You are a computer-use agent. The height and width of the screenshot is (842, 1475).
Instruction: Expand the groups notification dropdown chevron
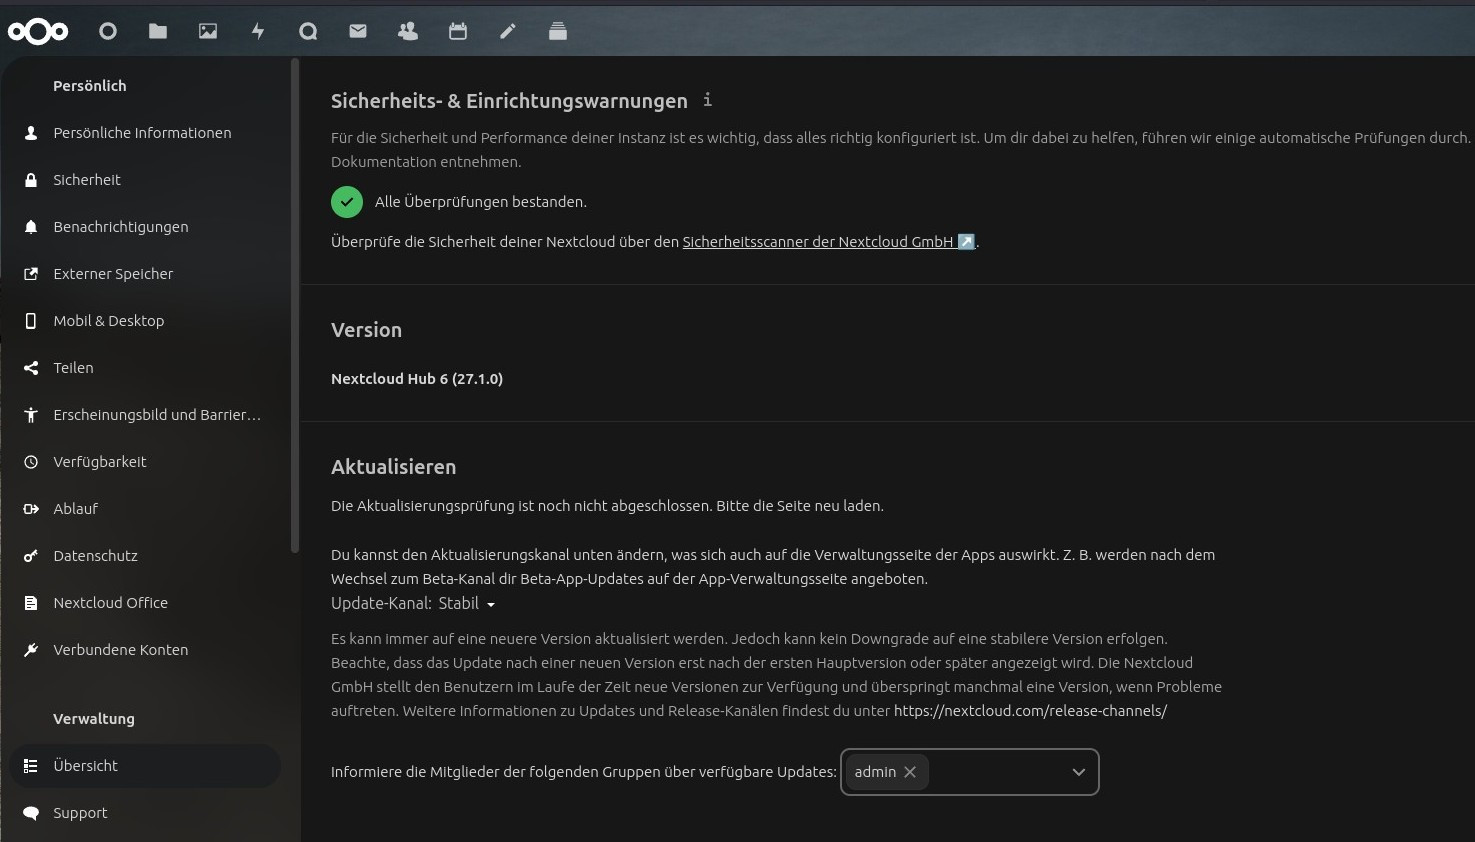[1078, 772]
